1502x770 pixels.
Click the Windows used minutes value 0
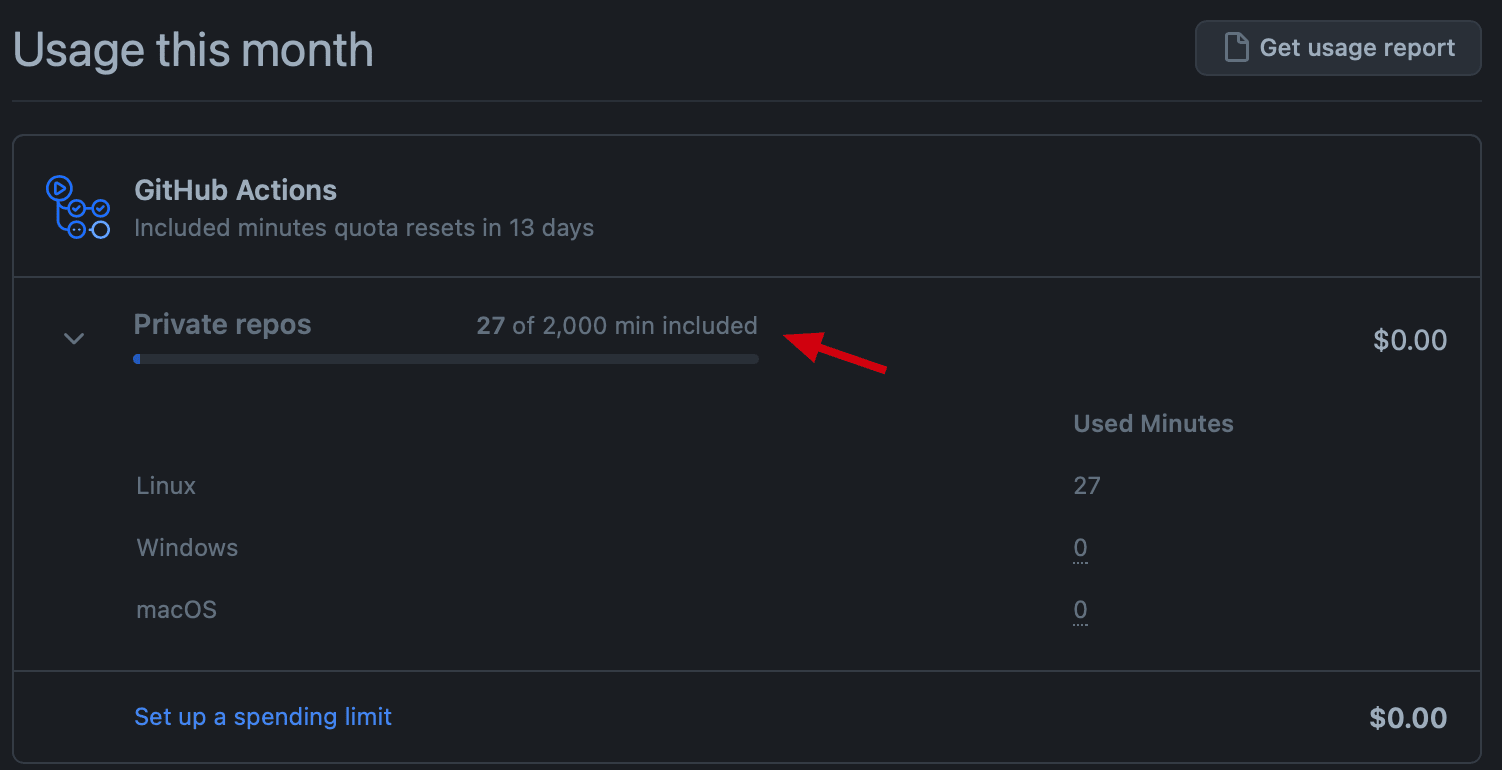click(1080, 548)
